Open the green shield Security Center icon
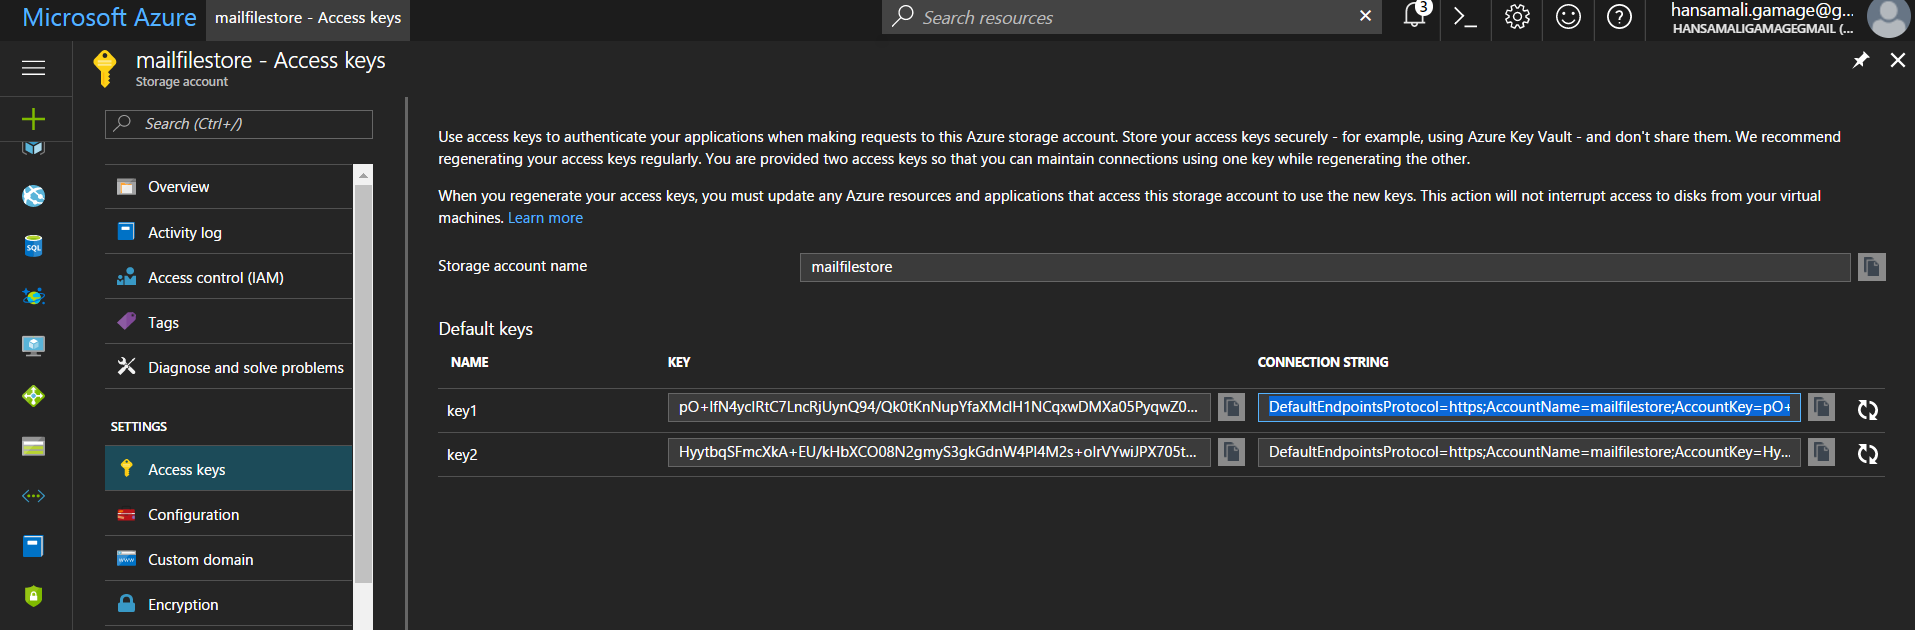Image resolution: width=1915 pixels, height=630 pixels. (x=33, y=596)
